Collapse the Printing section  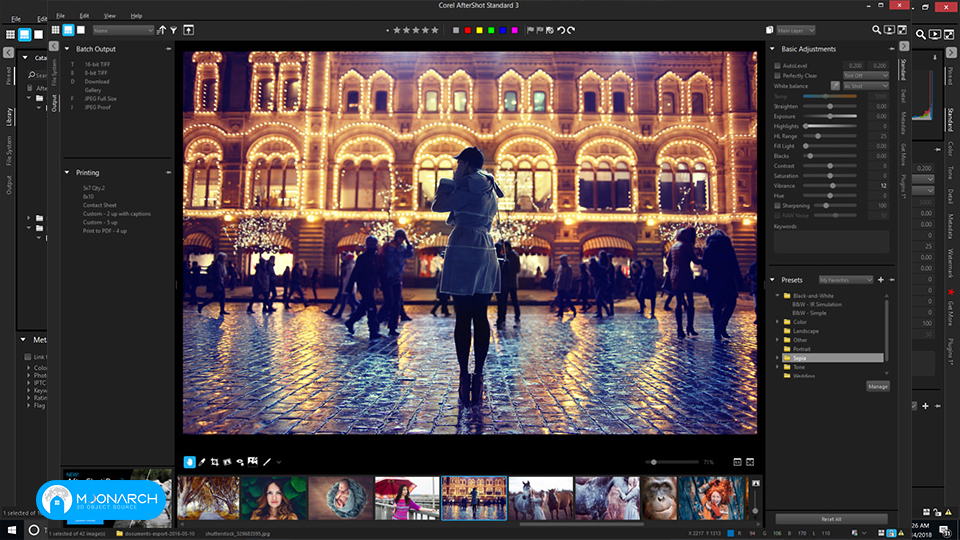[x=67, y=173]
